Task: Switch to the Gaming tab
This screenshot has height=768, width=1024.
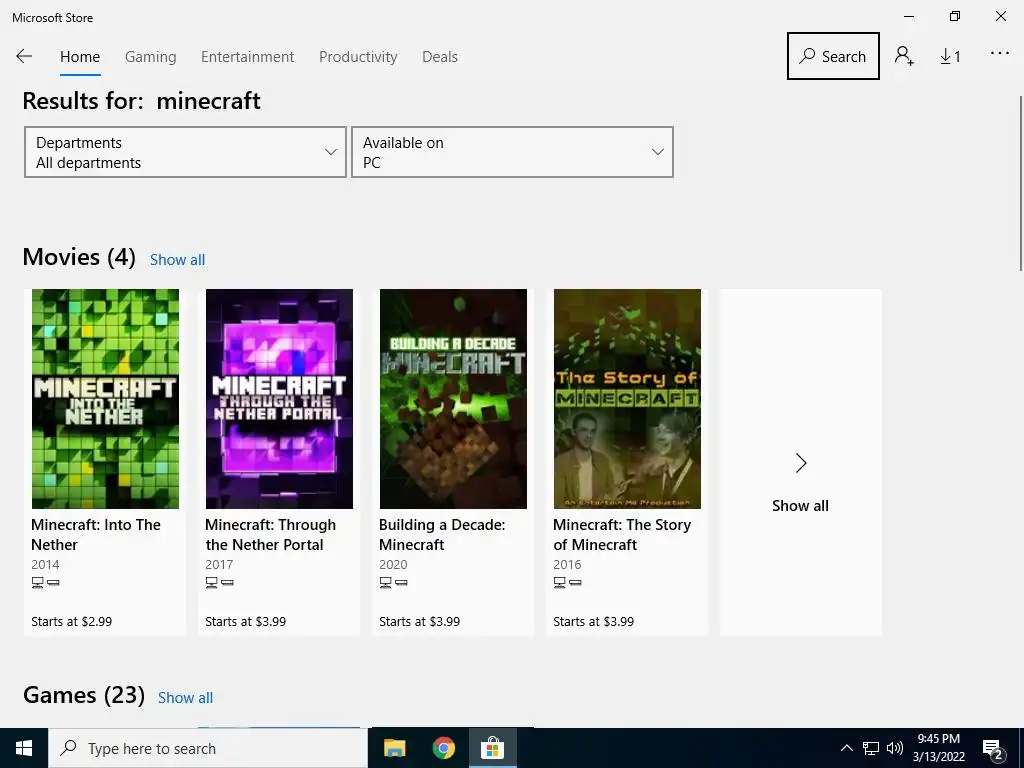Action: coord(150,57)
